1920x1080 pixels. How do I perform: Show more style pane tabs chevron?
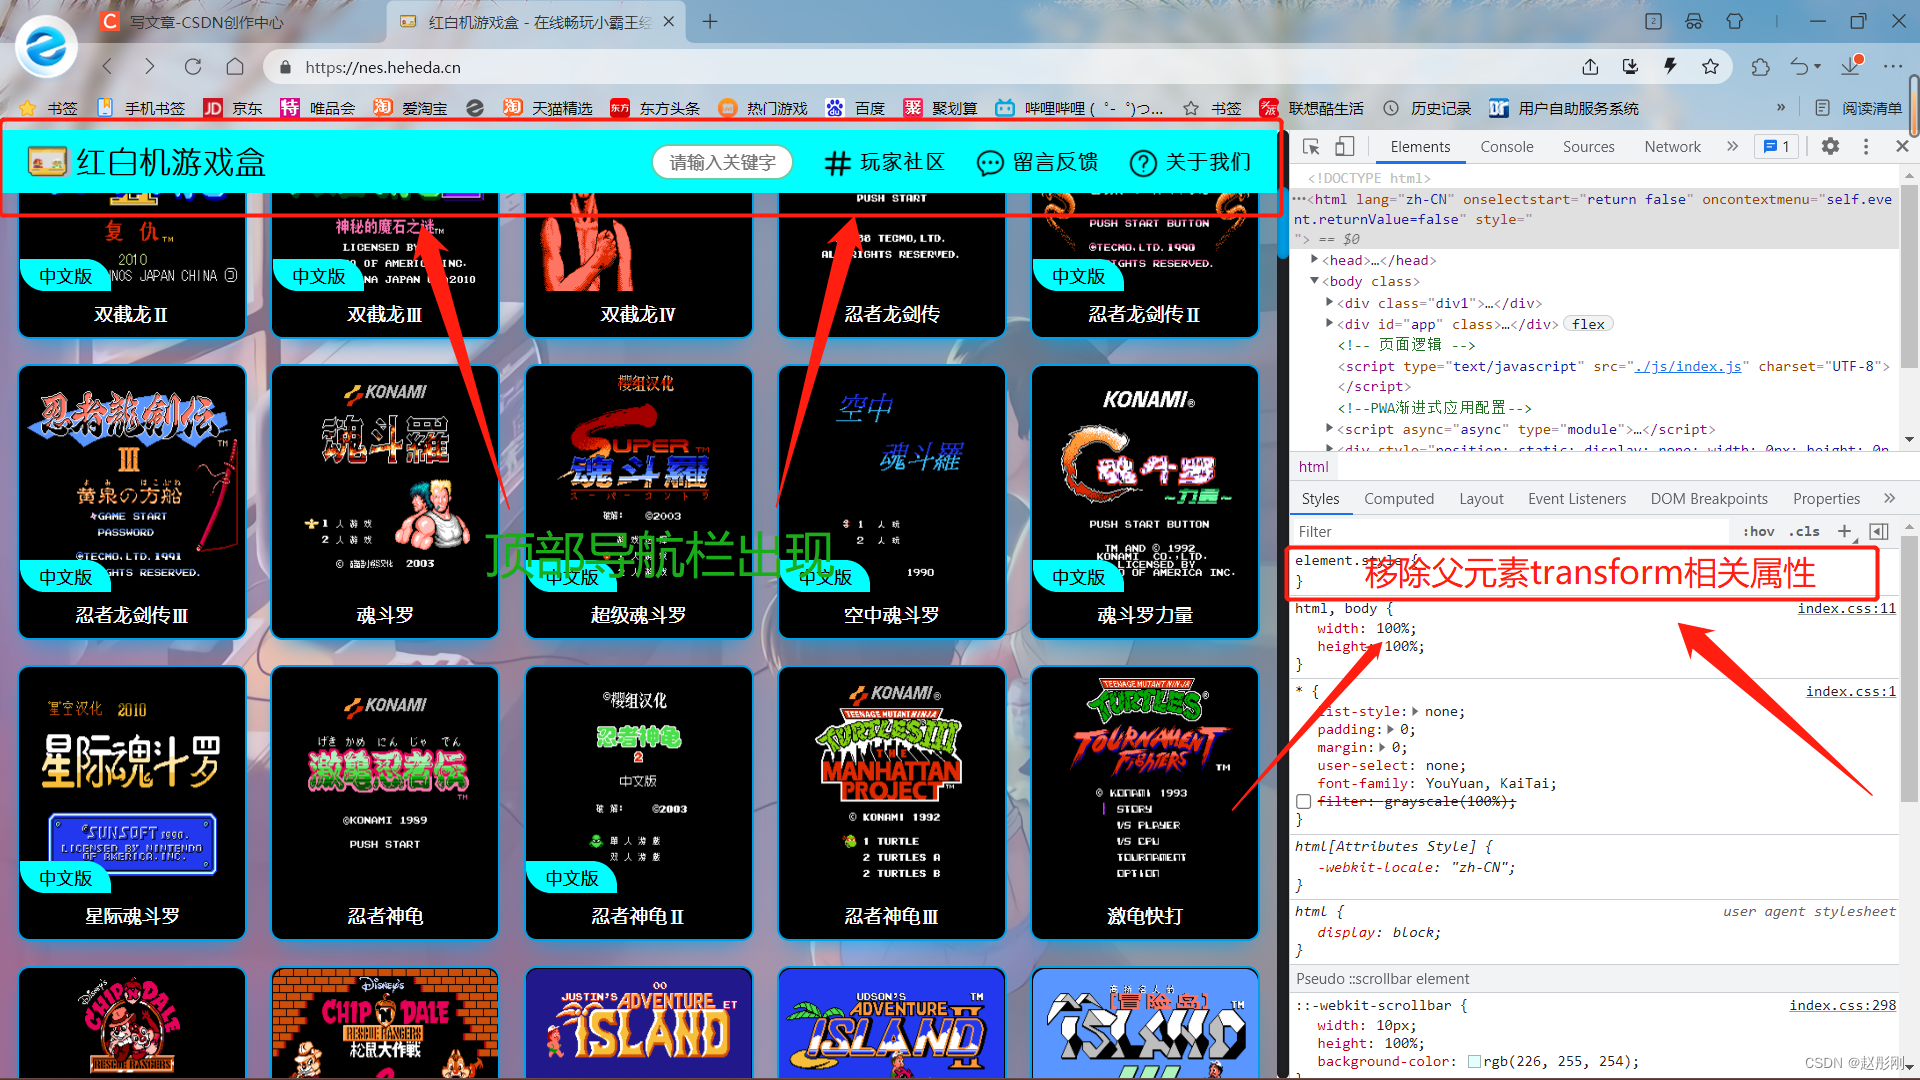tap(1889, 498)
